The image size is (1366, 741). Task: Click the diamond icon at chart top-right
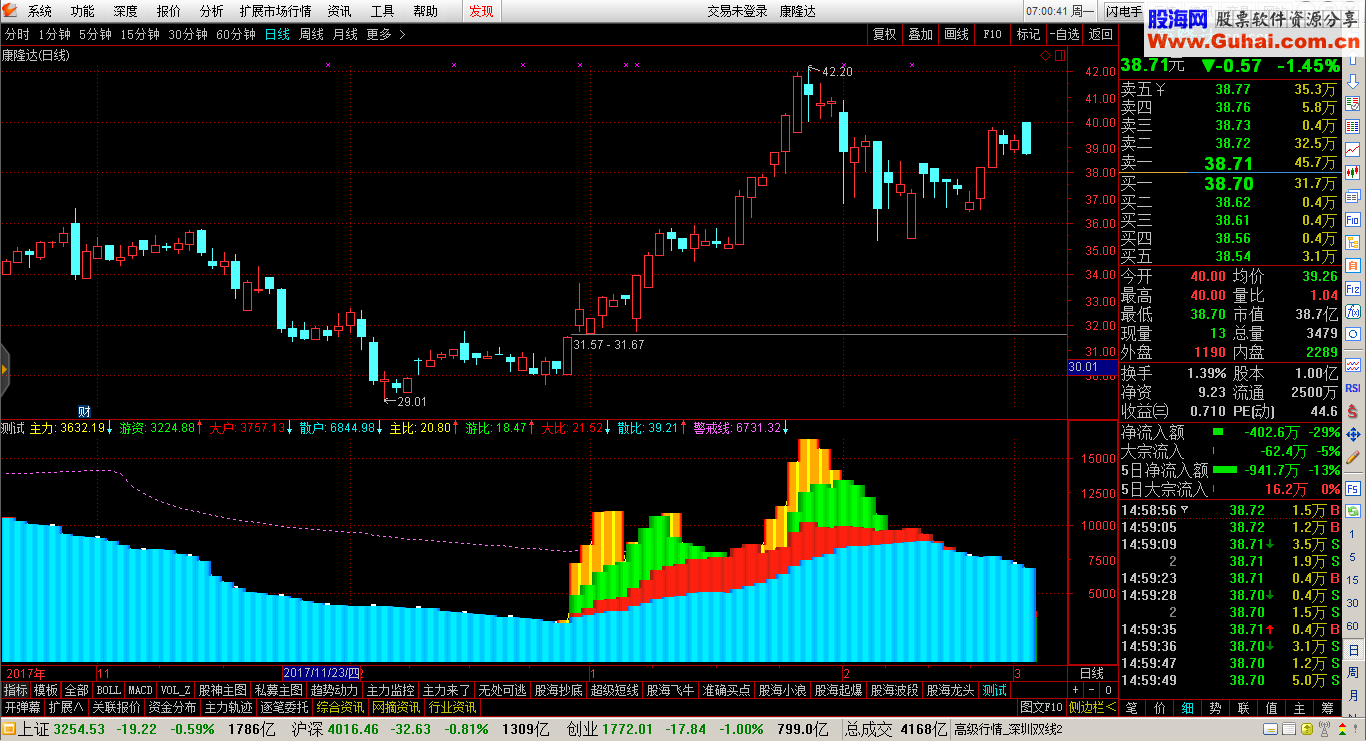pyautogui.click(x=1045, y=56)
